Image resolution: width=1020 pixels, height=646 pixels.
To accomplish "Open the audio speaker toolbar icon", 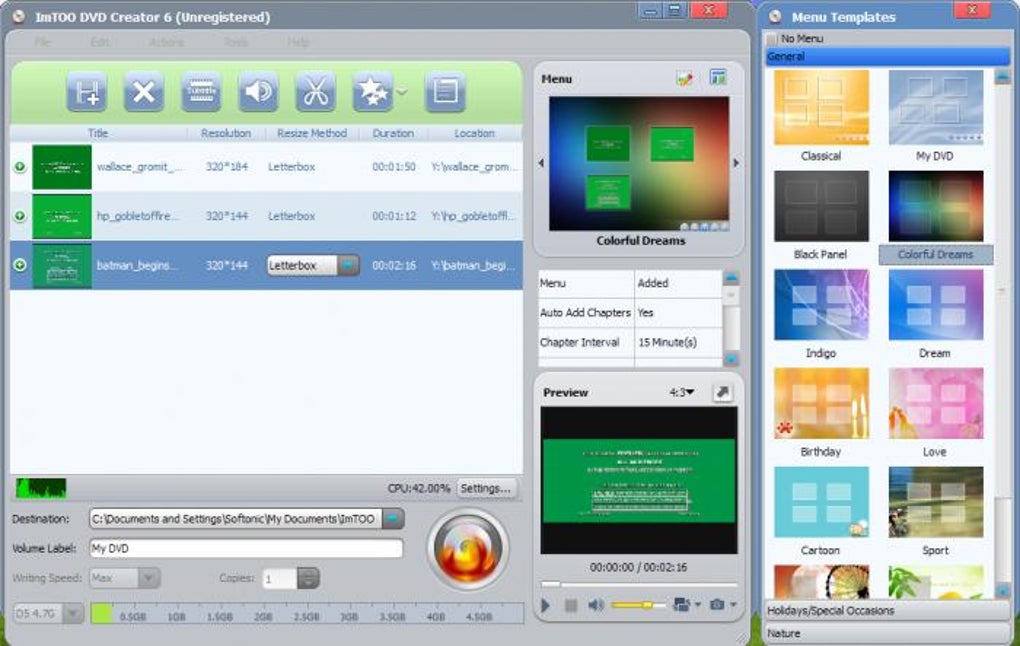I will point(258,92).
